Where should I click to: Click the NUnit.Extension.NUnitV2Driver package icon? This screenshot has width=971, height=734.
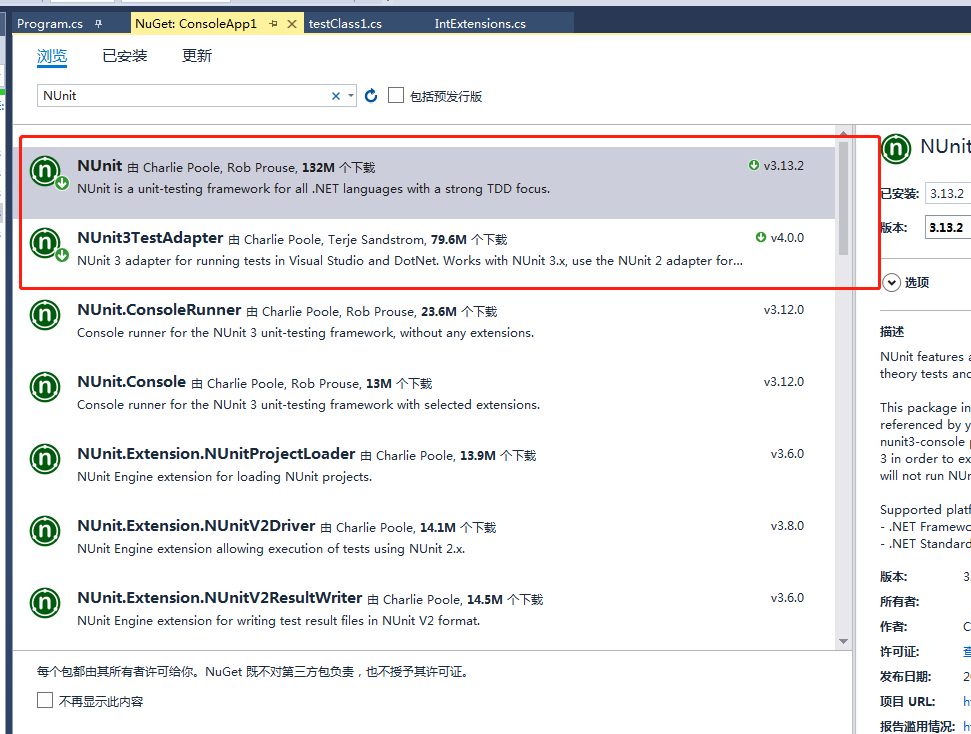(45, 530)
